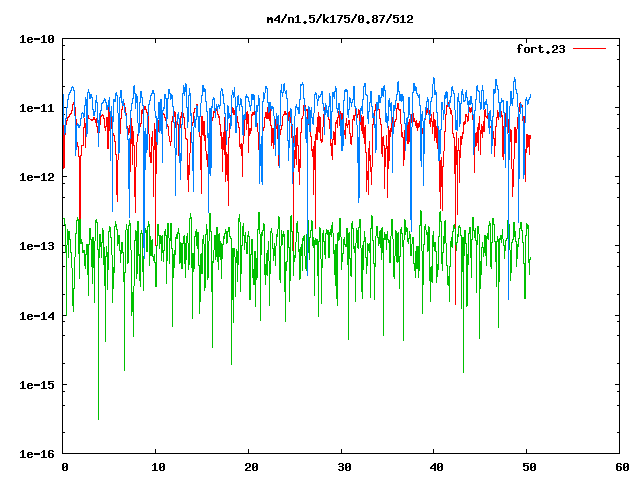Click the x-axis label 50
This screenshot has width=640, height=480.
pos(529,467)
